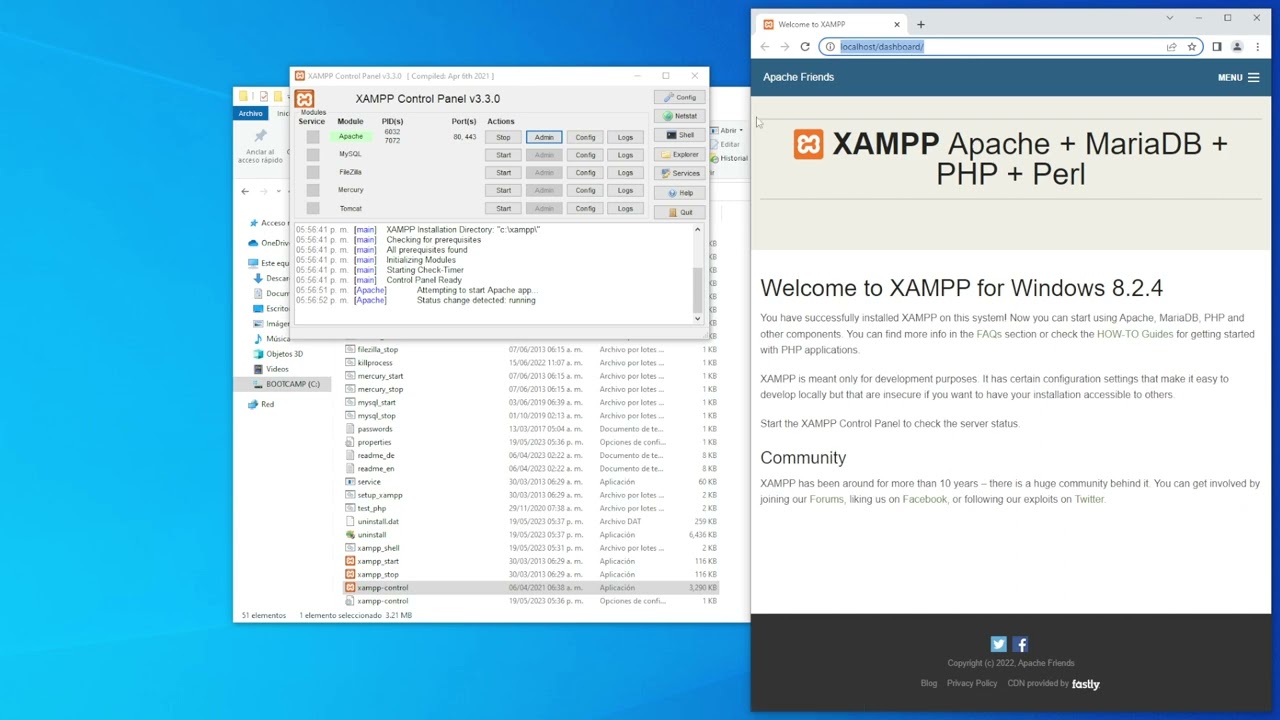Open recent locations dropdown in File Explorer
The width and height of the screenshot is (1280, 720).
[280, 191]
